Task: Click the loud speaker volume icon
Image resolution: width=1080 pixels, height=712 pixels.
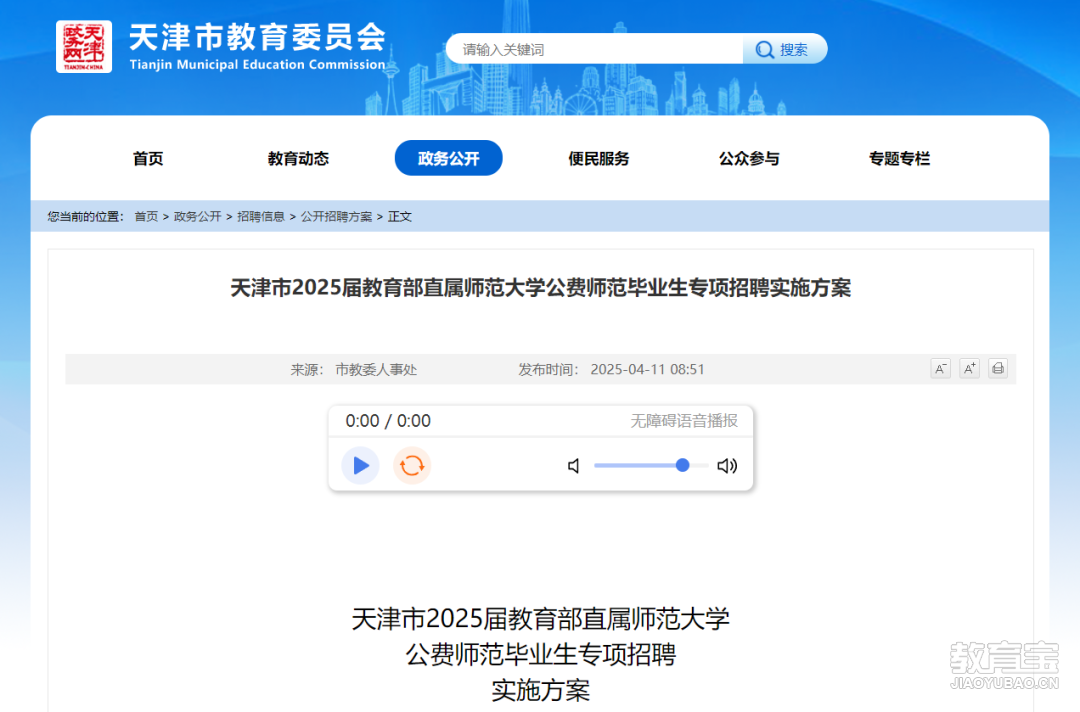Action: 727,466
